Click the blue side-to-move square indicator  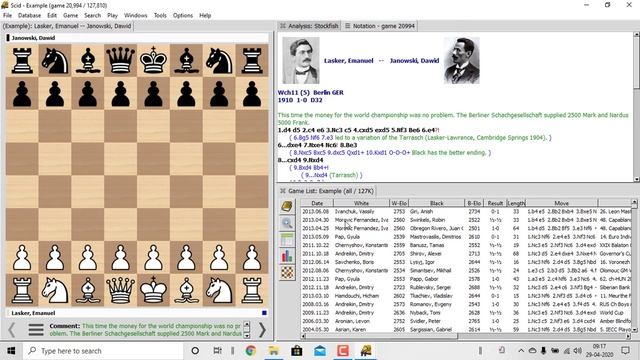(x=264, y=313)
